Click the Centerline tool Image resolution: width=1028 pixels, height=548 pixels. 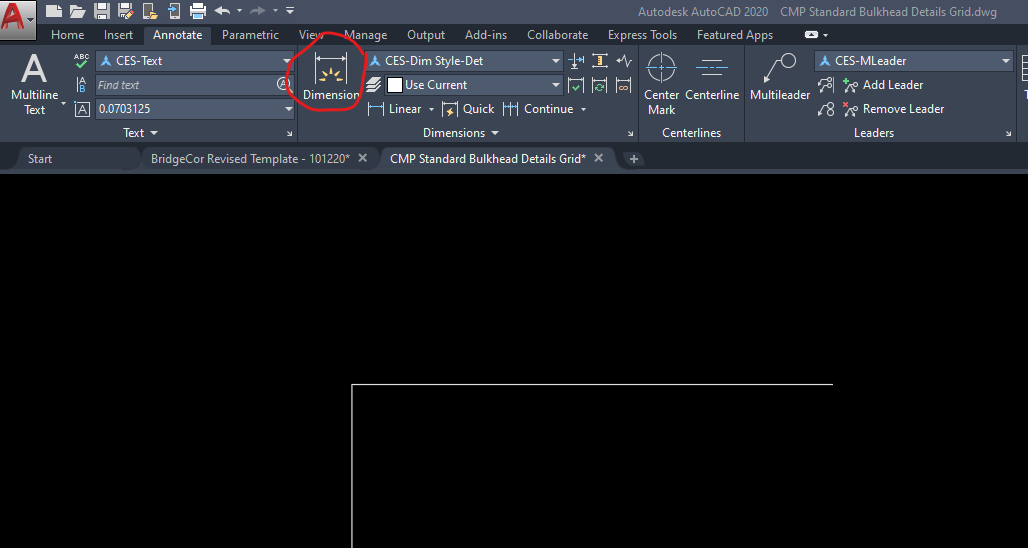[x=712, y=77]
